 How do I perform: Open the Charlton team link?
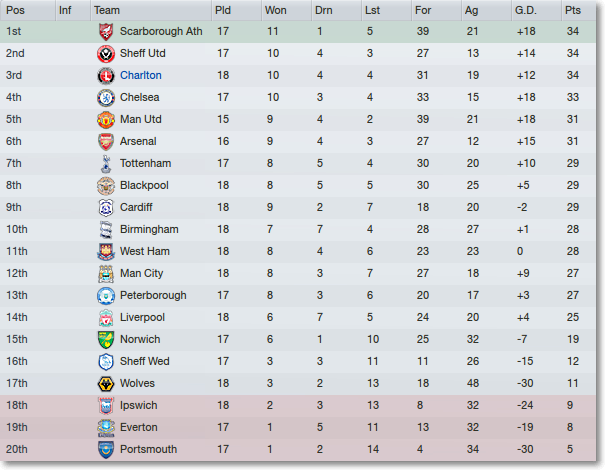pos(140,75)
